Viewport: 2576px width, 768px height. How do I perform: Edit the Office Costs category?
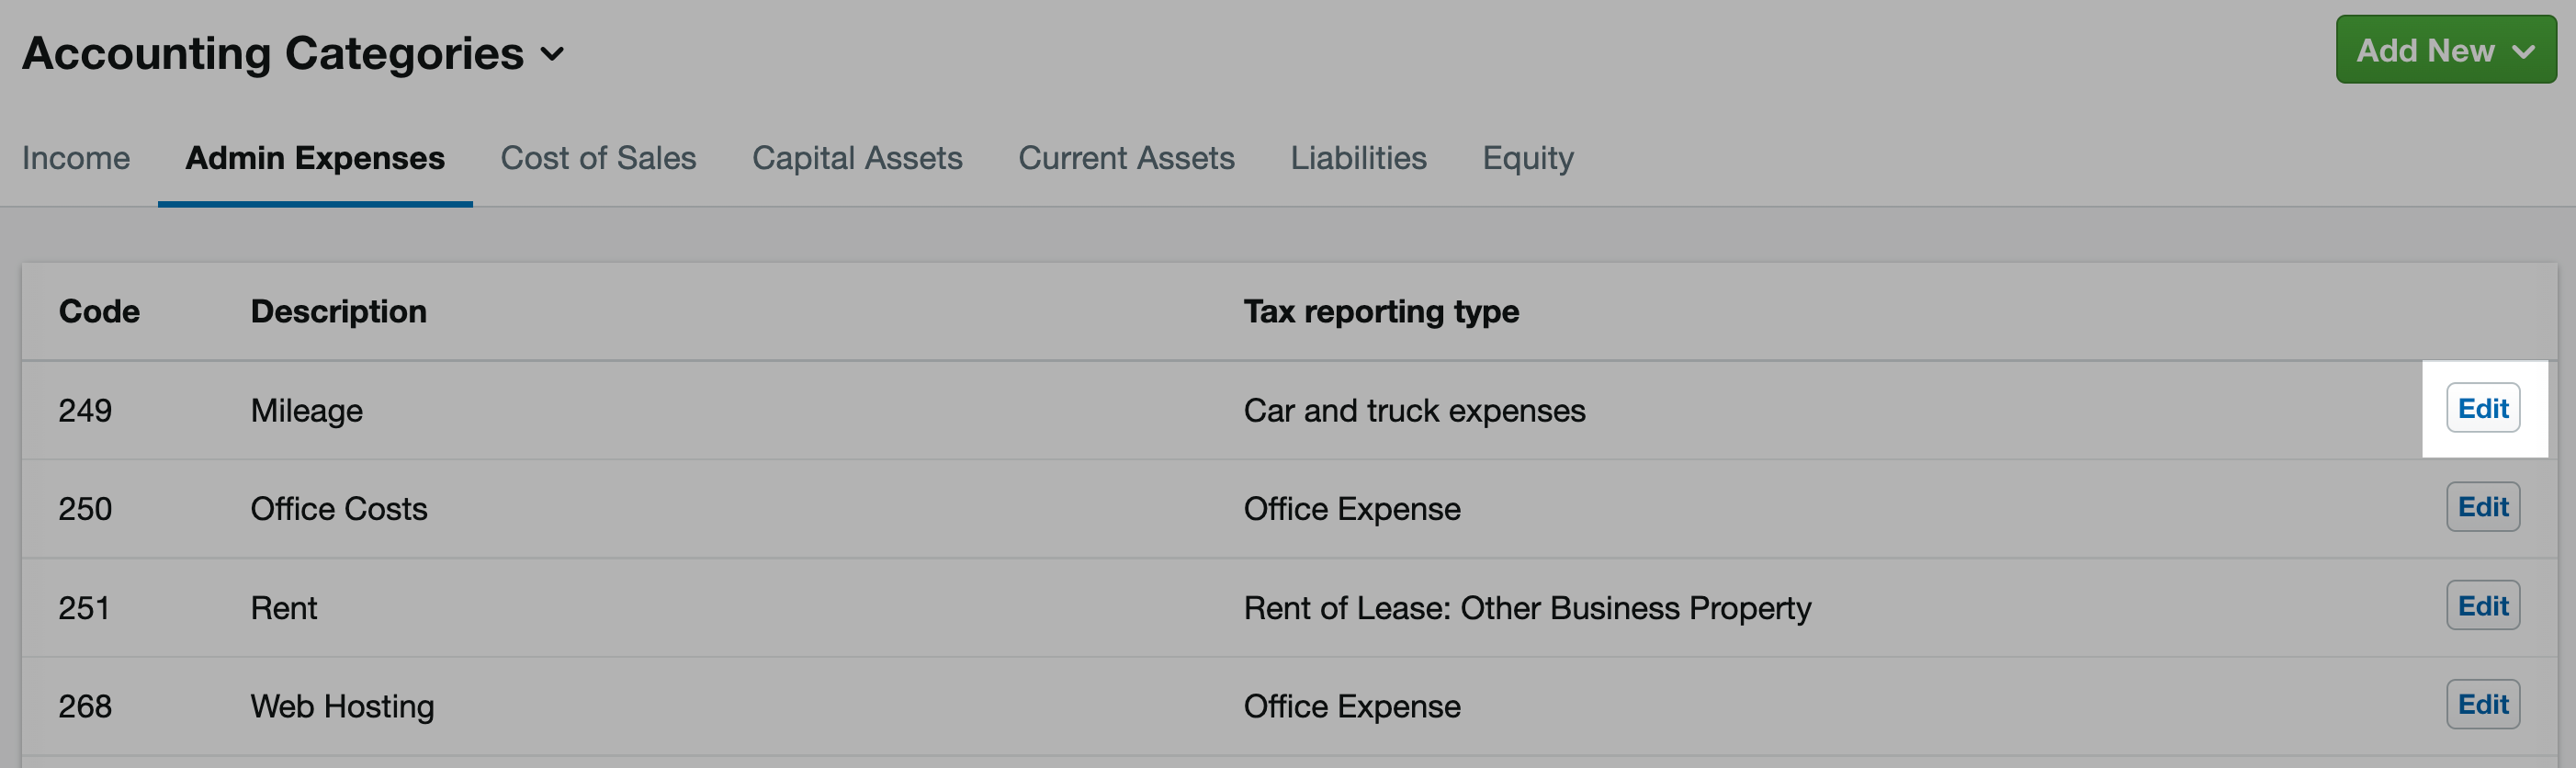pos(2483,507)
